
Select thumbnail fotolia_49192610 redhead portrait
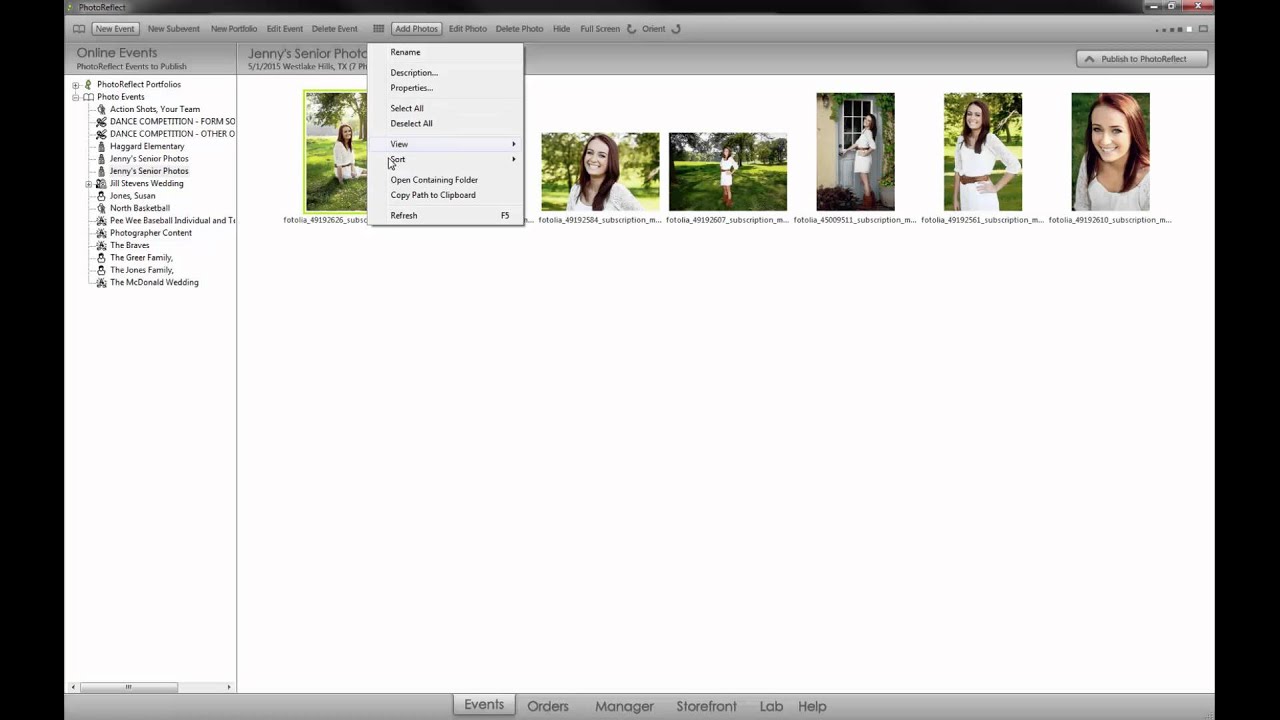(1110, 152)
